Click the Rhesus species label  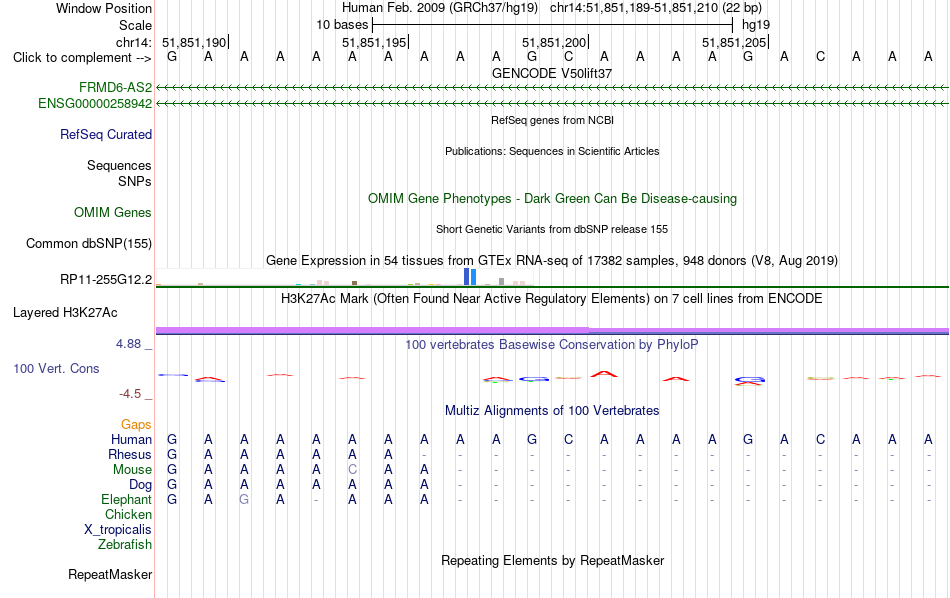pyautogui.click(x=130, y=454)
